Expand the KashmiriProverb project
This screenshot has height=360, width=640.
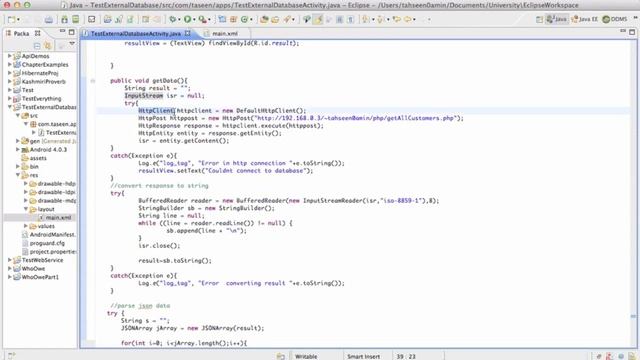[9, 82]
